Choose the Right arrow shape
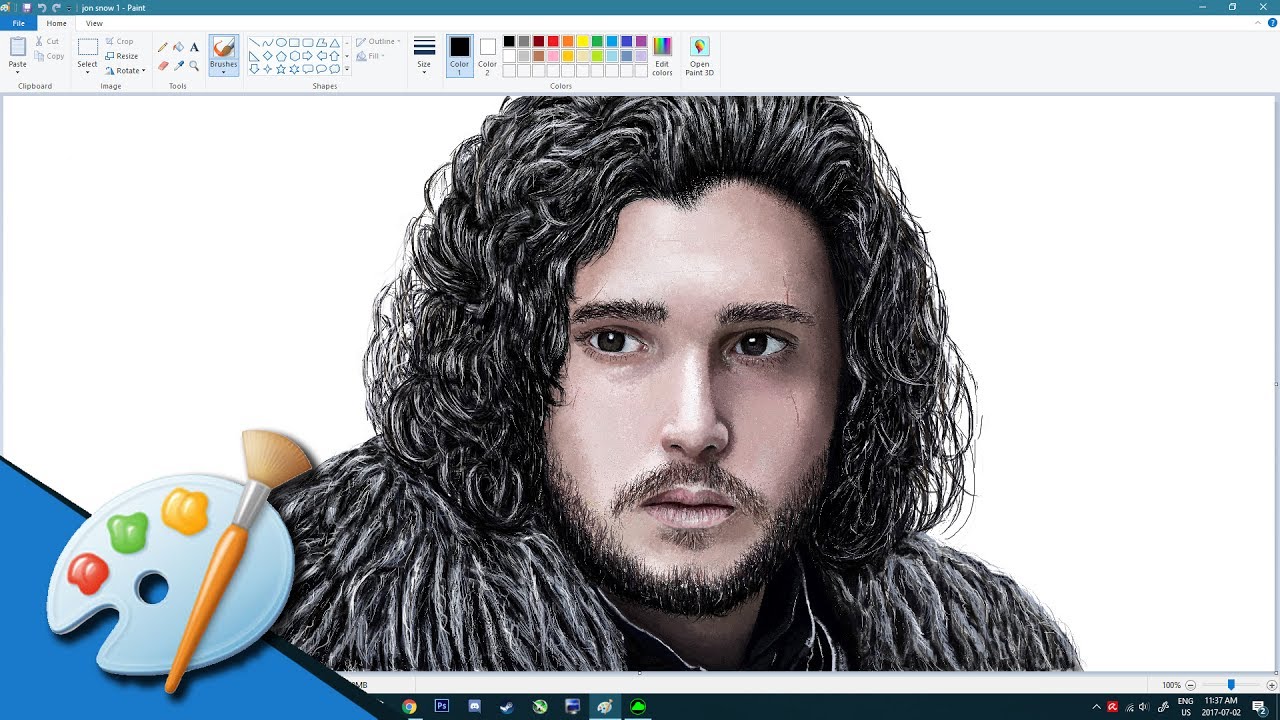The width and height of the screenshot is (1280, 720). point(308,56)
